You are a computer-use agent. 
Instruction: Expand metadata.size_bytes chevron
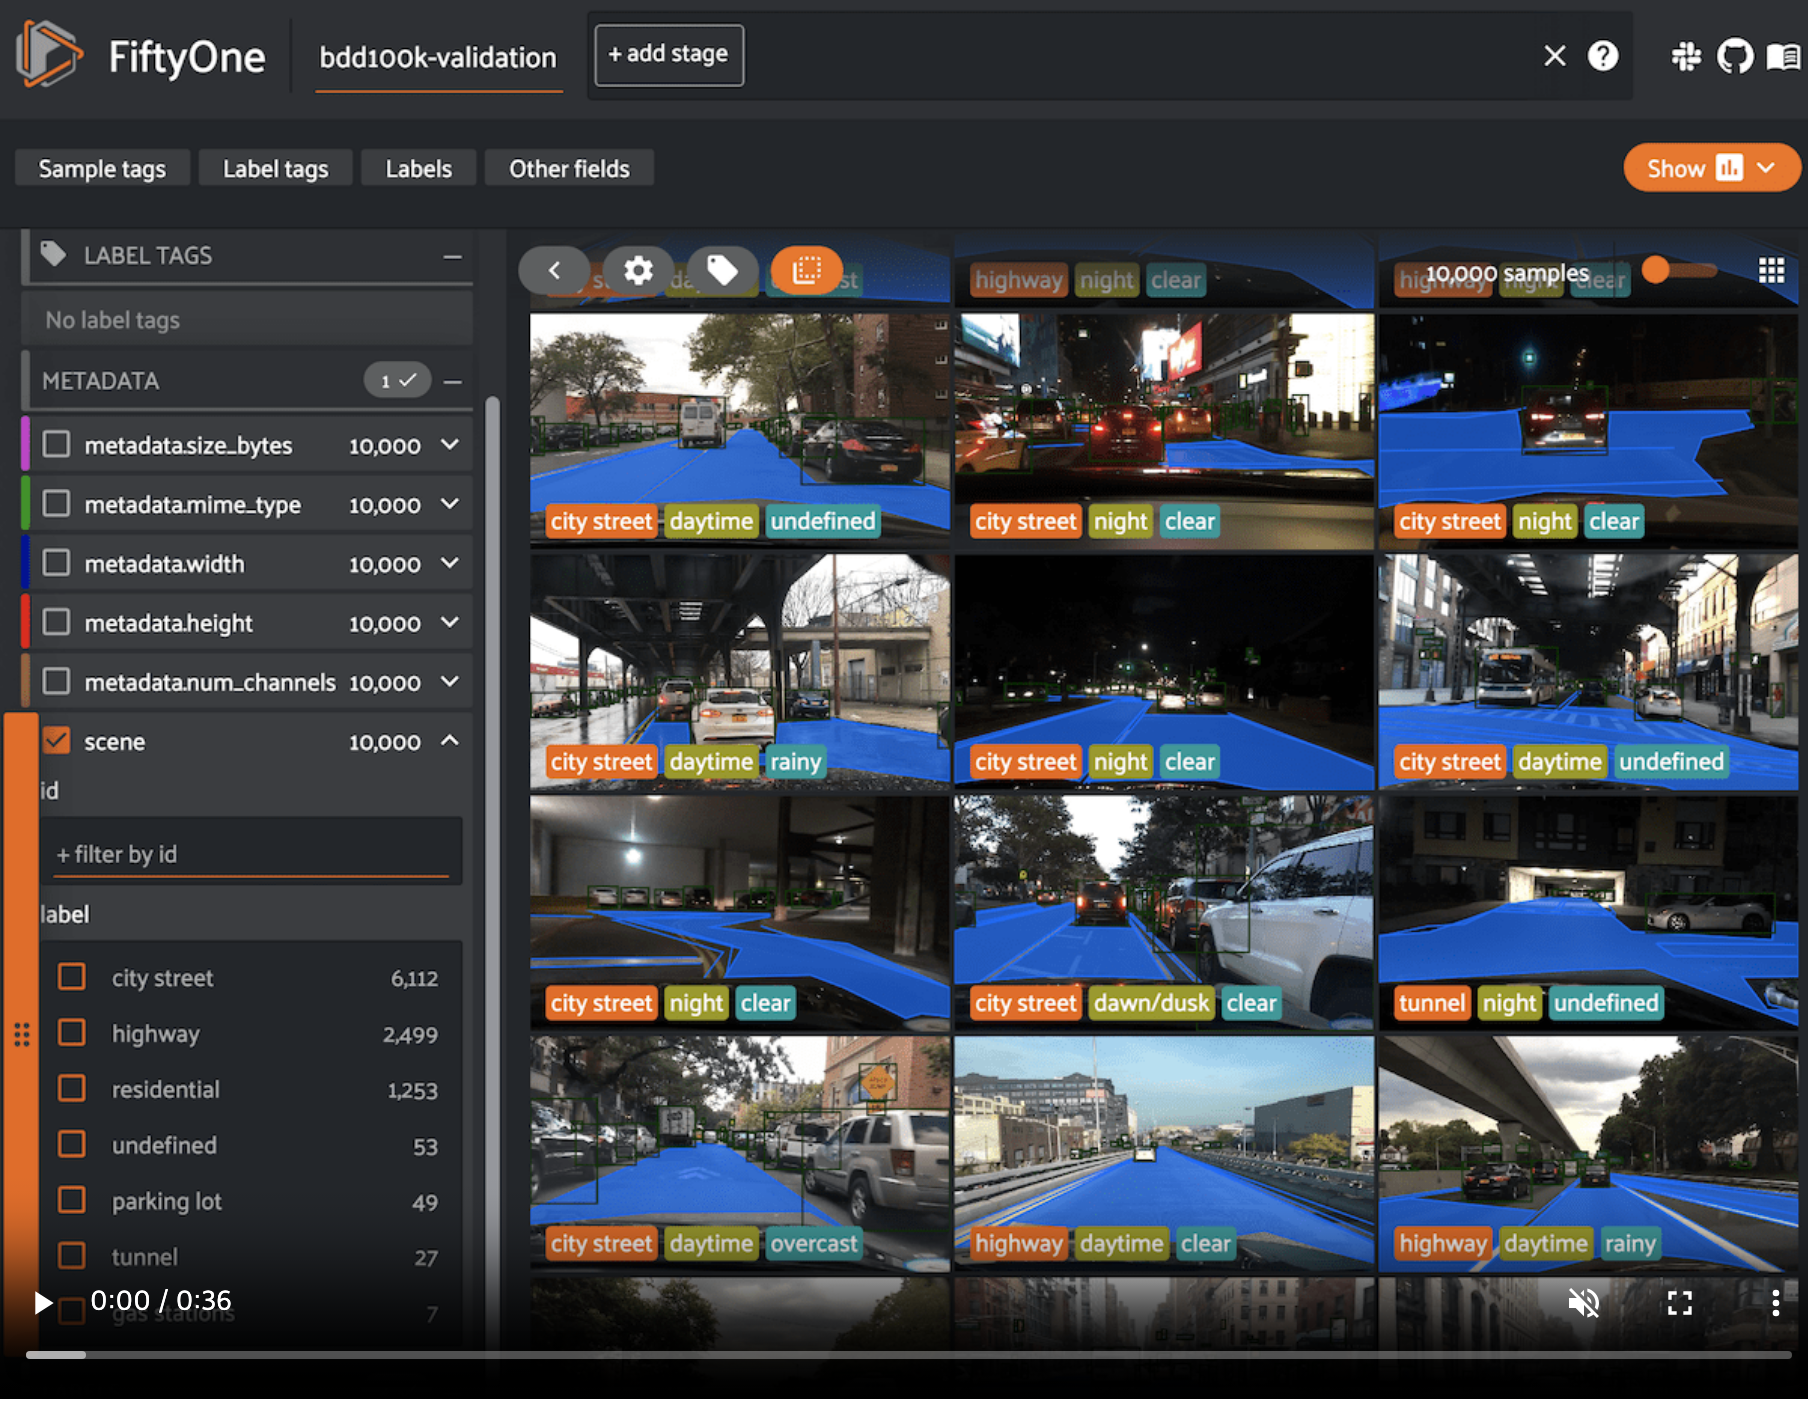click(450, 444)
